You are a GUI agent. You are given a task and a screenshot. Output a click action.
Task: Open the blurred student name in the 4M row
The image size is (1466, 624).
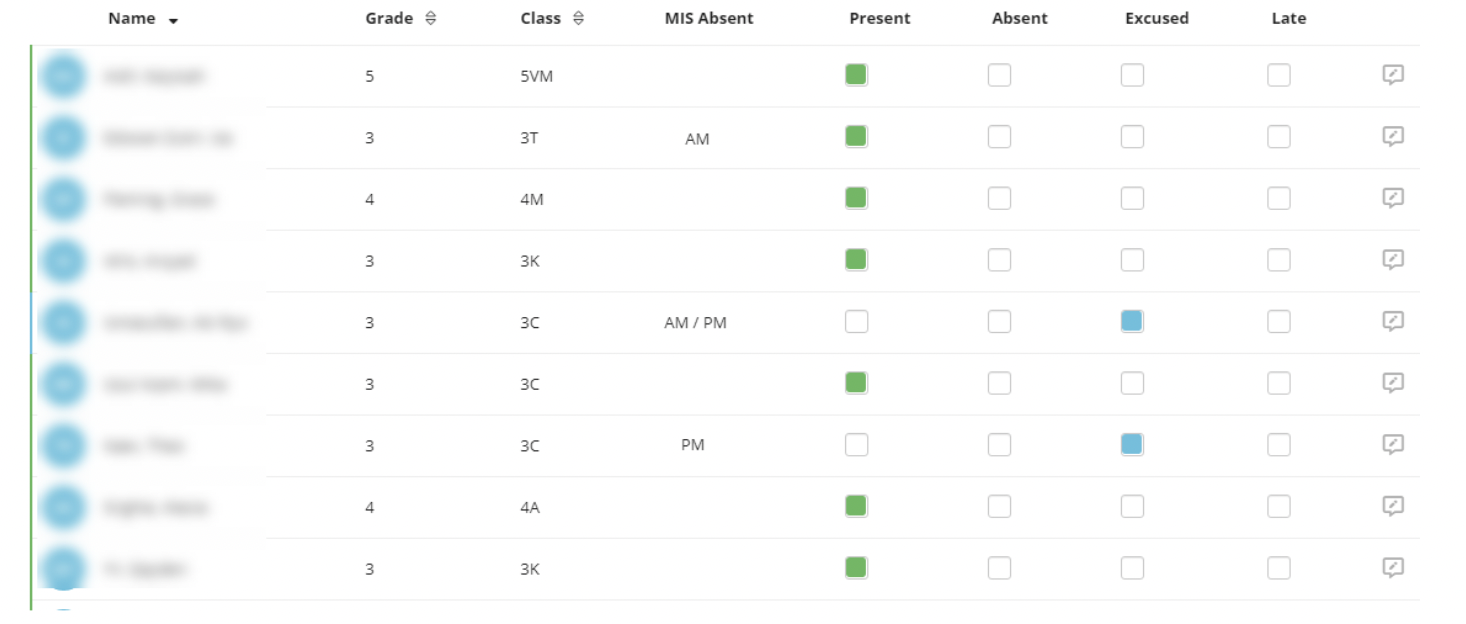pos(159,200)
